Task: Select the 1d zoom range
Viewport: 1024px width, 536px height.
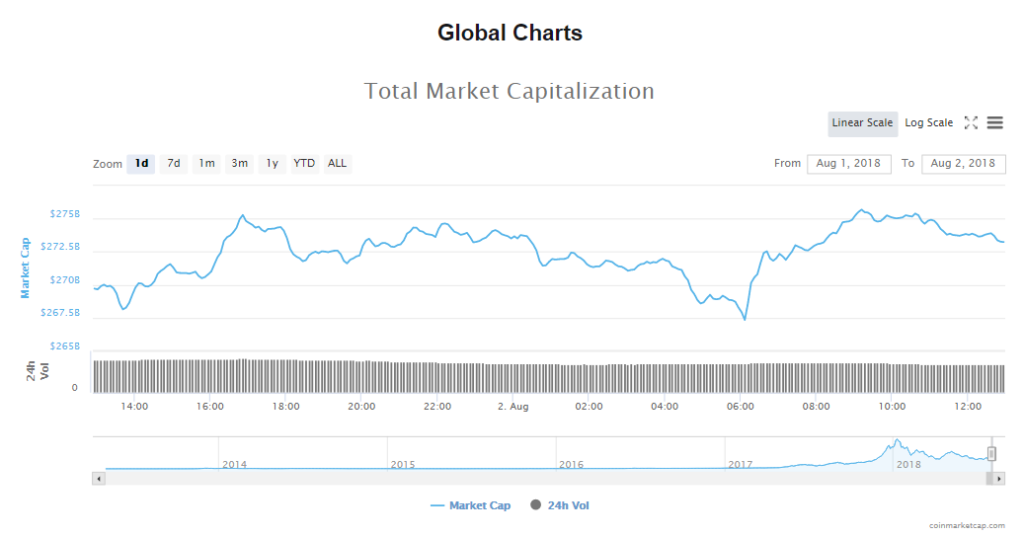Action: tap(141, 163)
